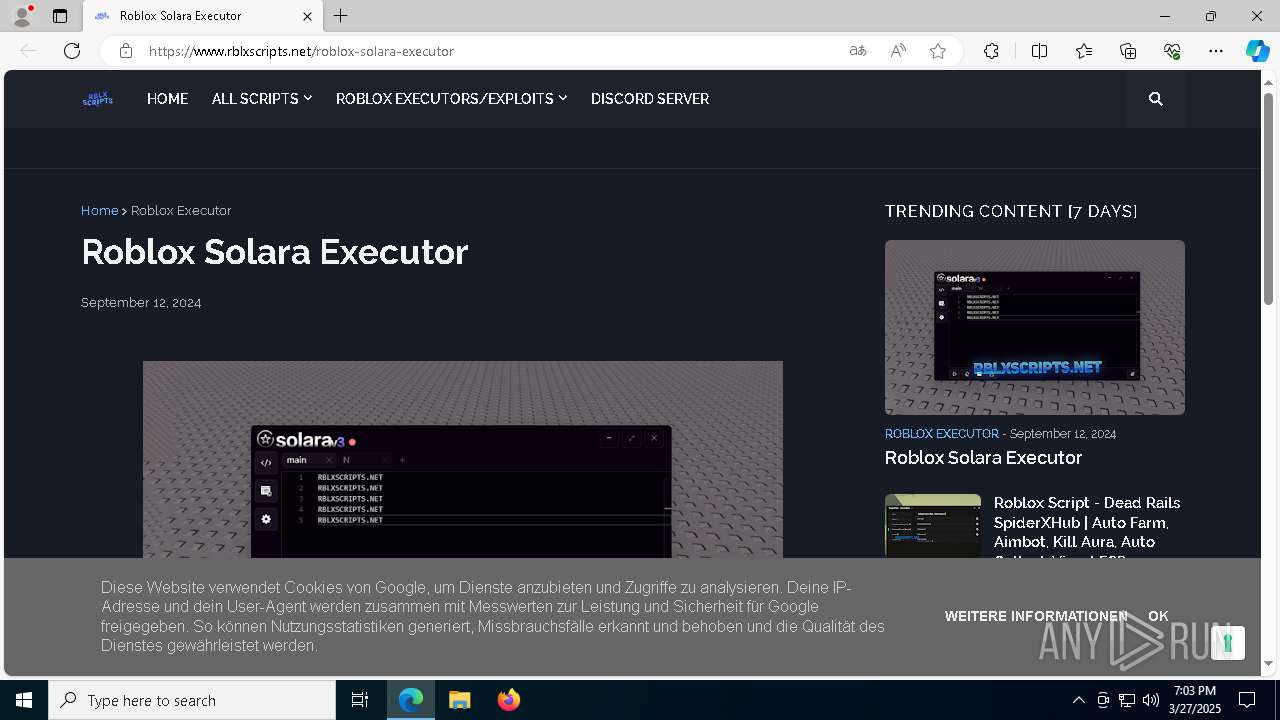Open network status in system tray

(1126, 700)
